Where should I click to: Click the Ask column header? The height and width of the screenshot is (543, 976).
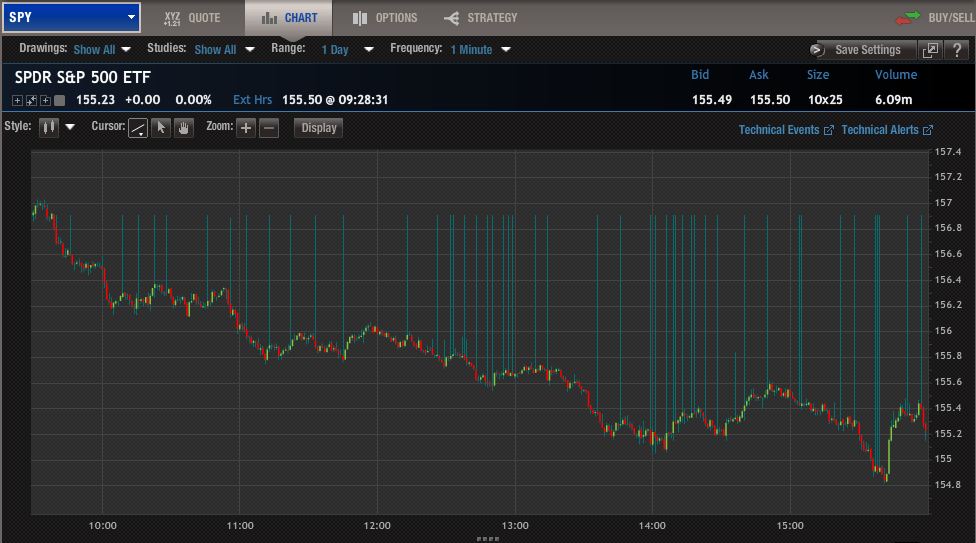pos(758,75)
